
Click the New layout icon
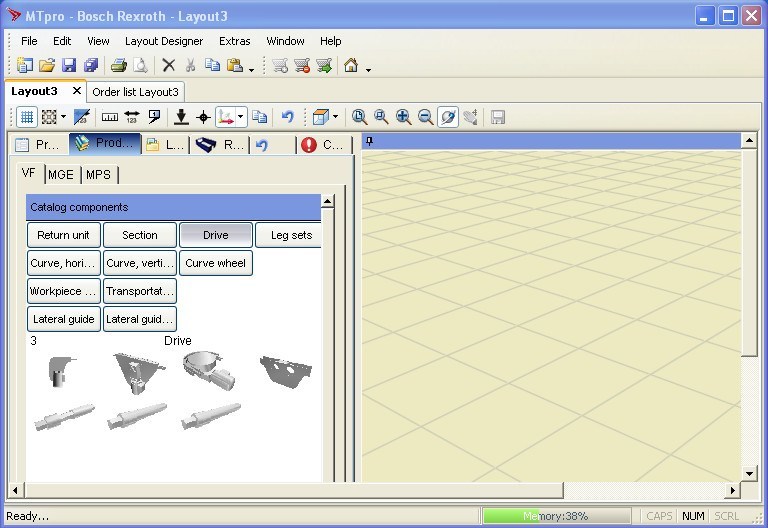point(25,65)
